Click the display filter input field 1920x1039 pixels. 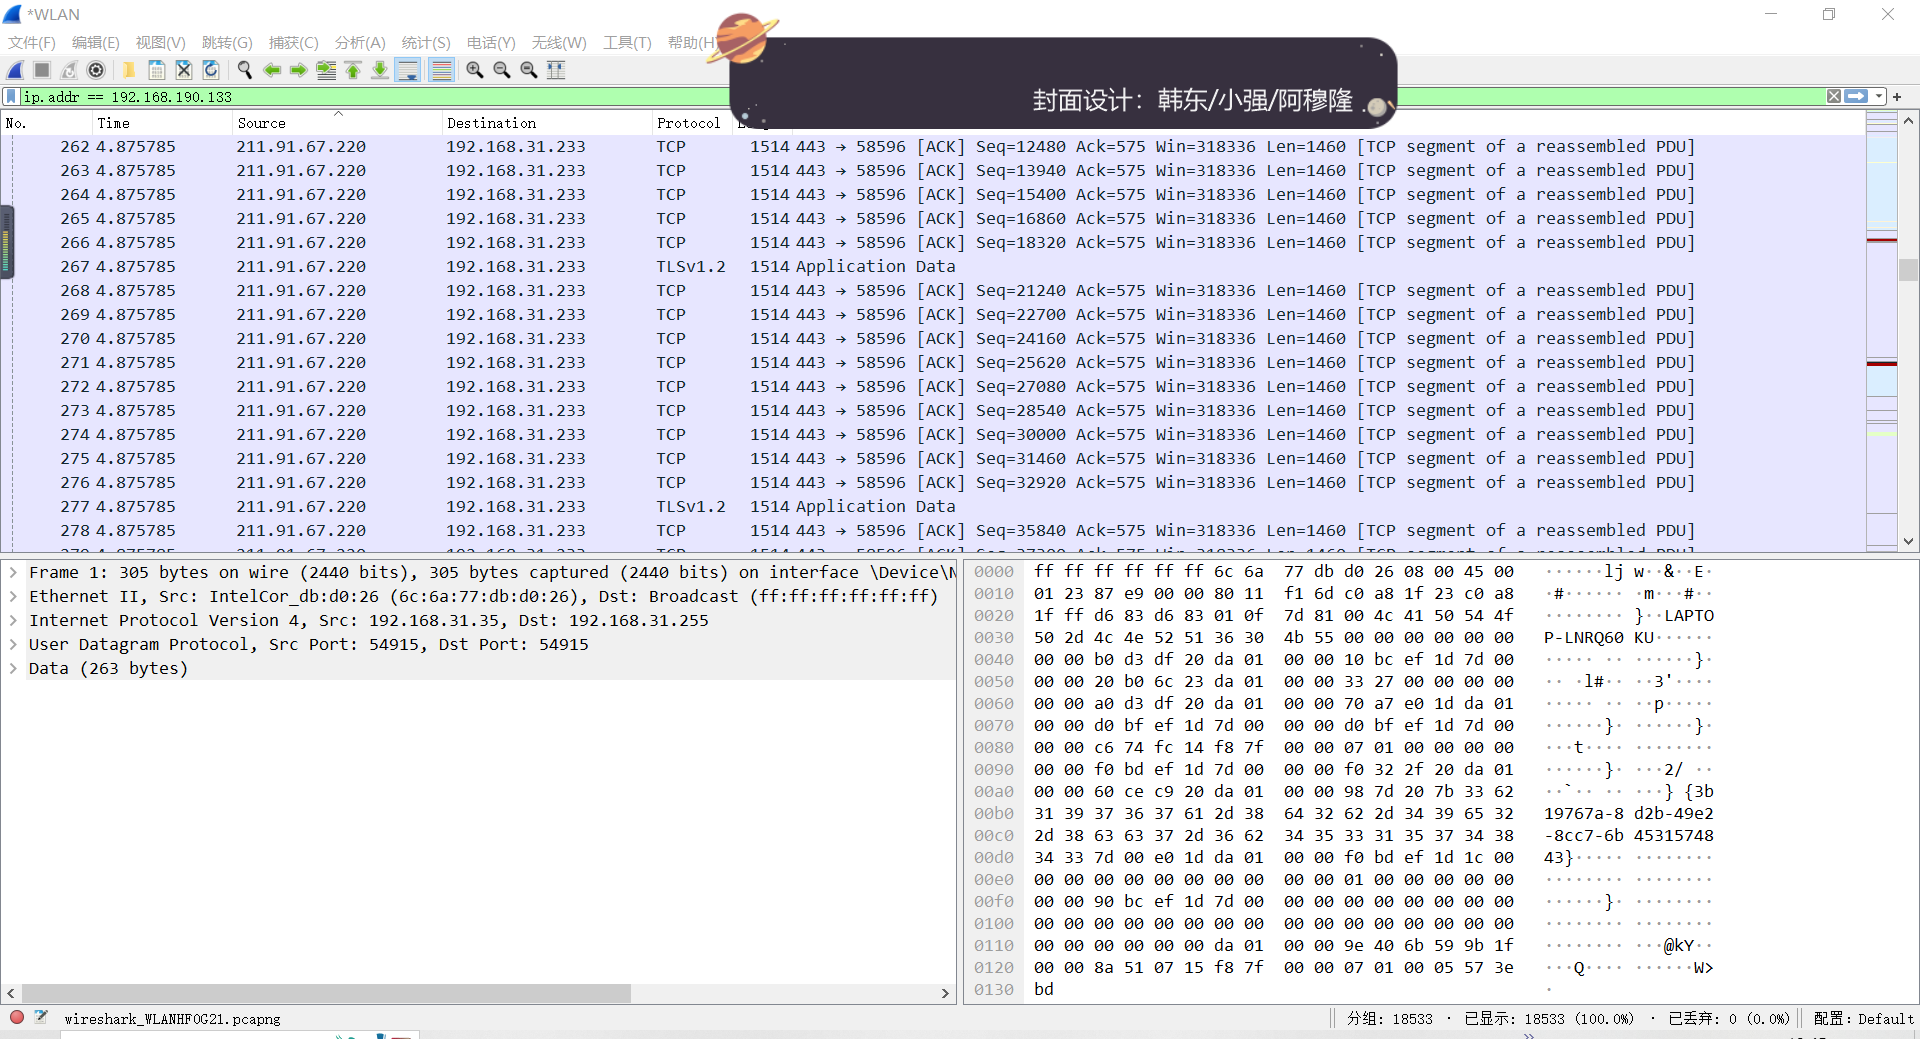click(920, 97)
